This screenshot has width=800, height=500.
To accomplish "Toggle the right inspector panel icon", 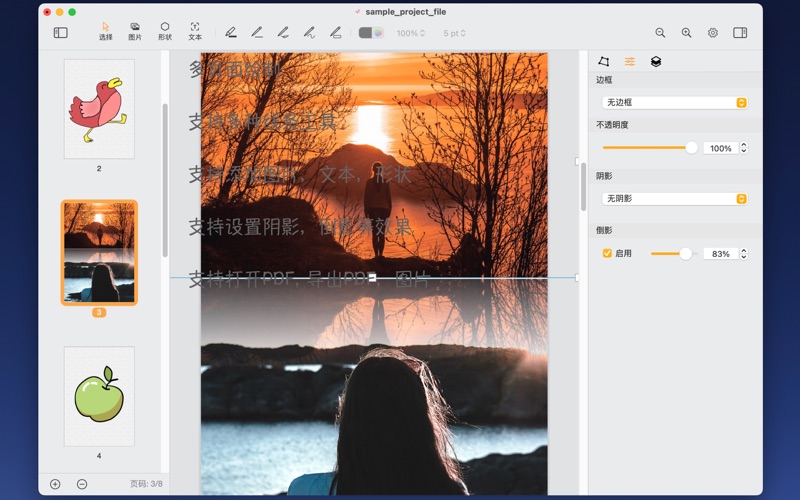I will [740, 33].
